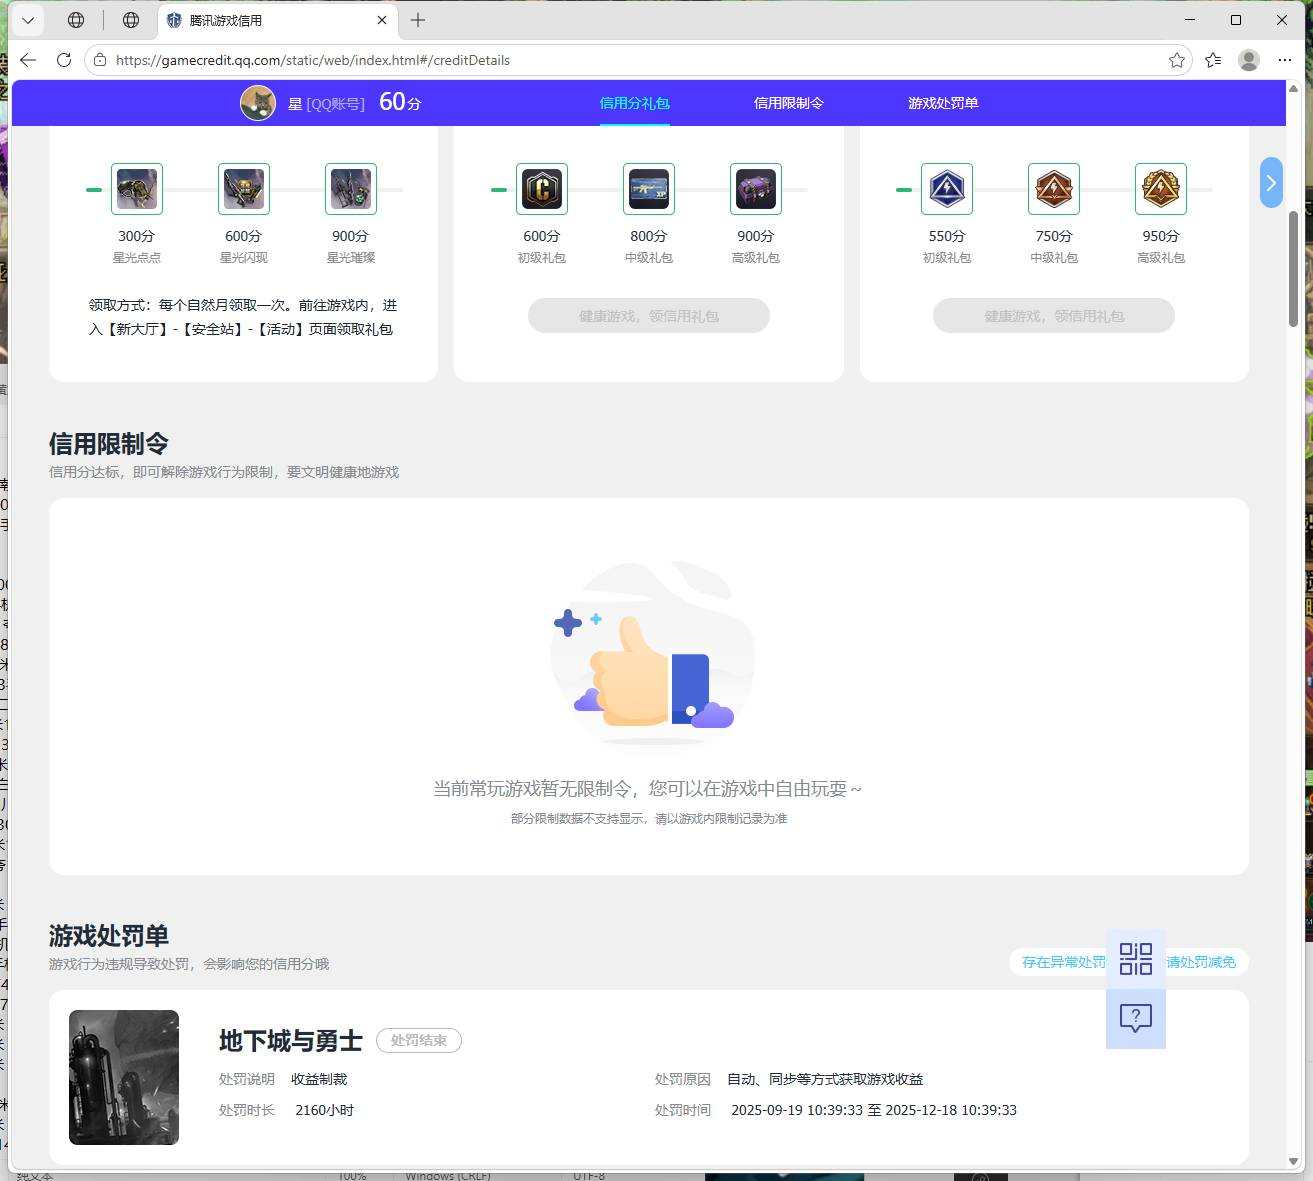Open browser settings and more menu

tap(1285, 60)
